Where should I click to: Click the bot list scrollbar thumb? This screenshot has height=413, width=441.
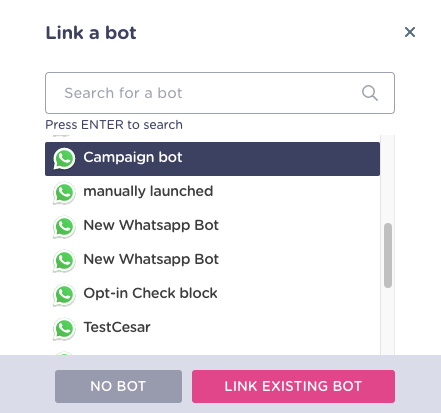click(388, 255)
